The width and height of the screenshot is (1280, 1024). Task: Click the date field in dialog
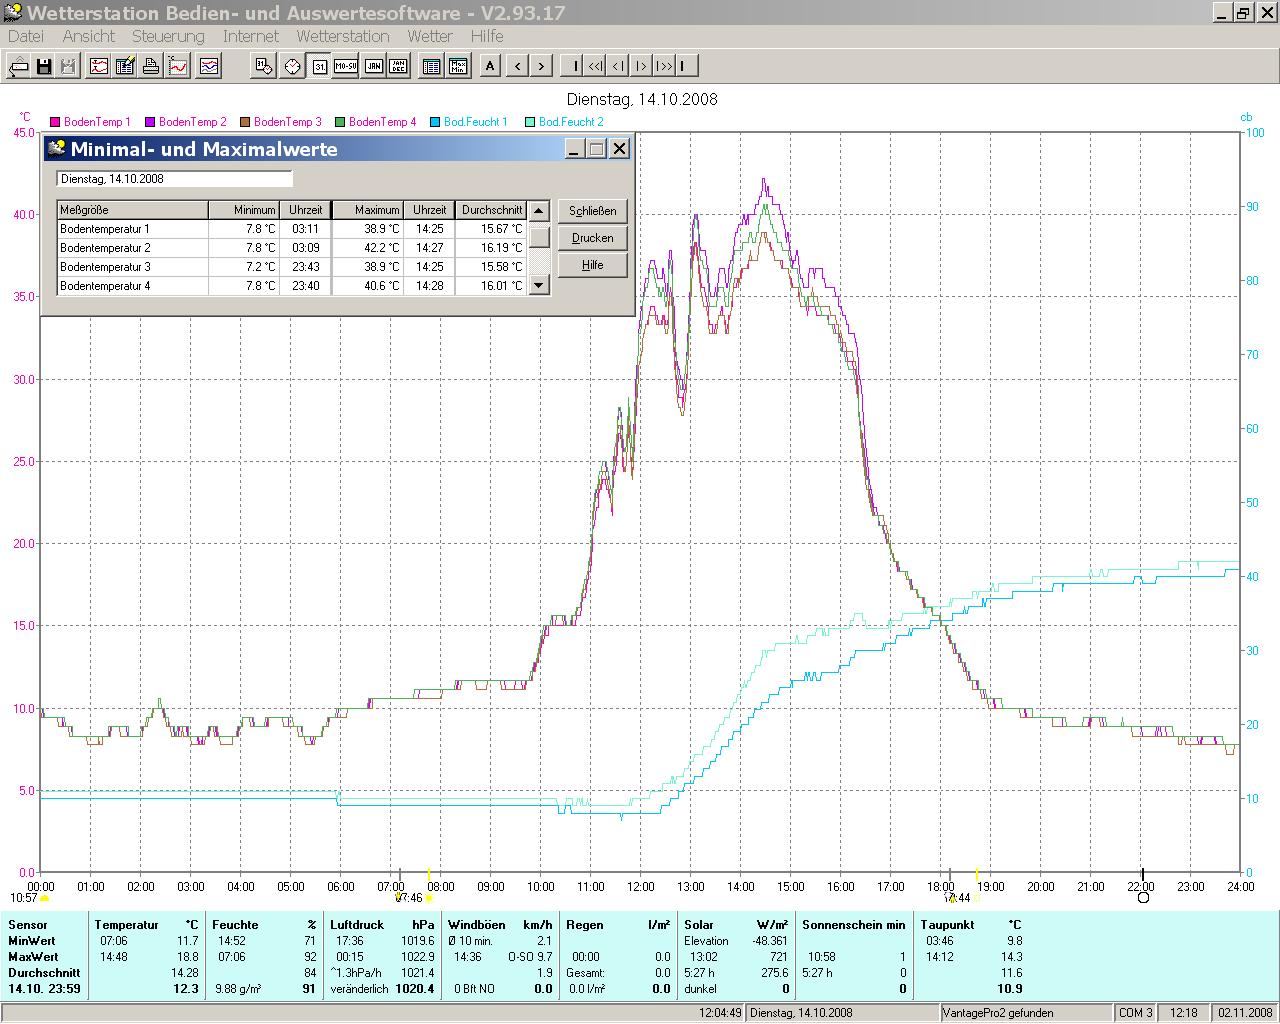(174, 179)
